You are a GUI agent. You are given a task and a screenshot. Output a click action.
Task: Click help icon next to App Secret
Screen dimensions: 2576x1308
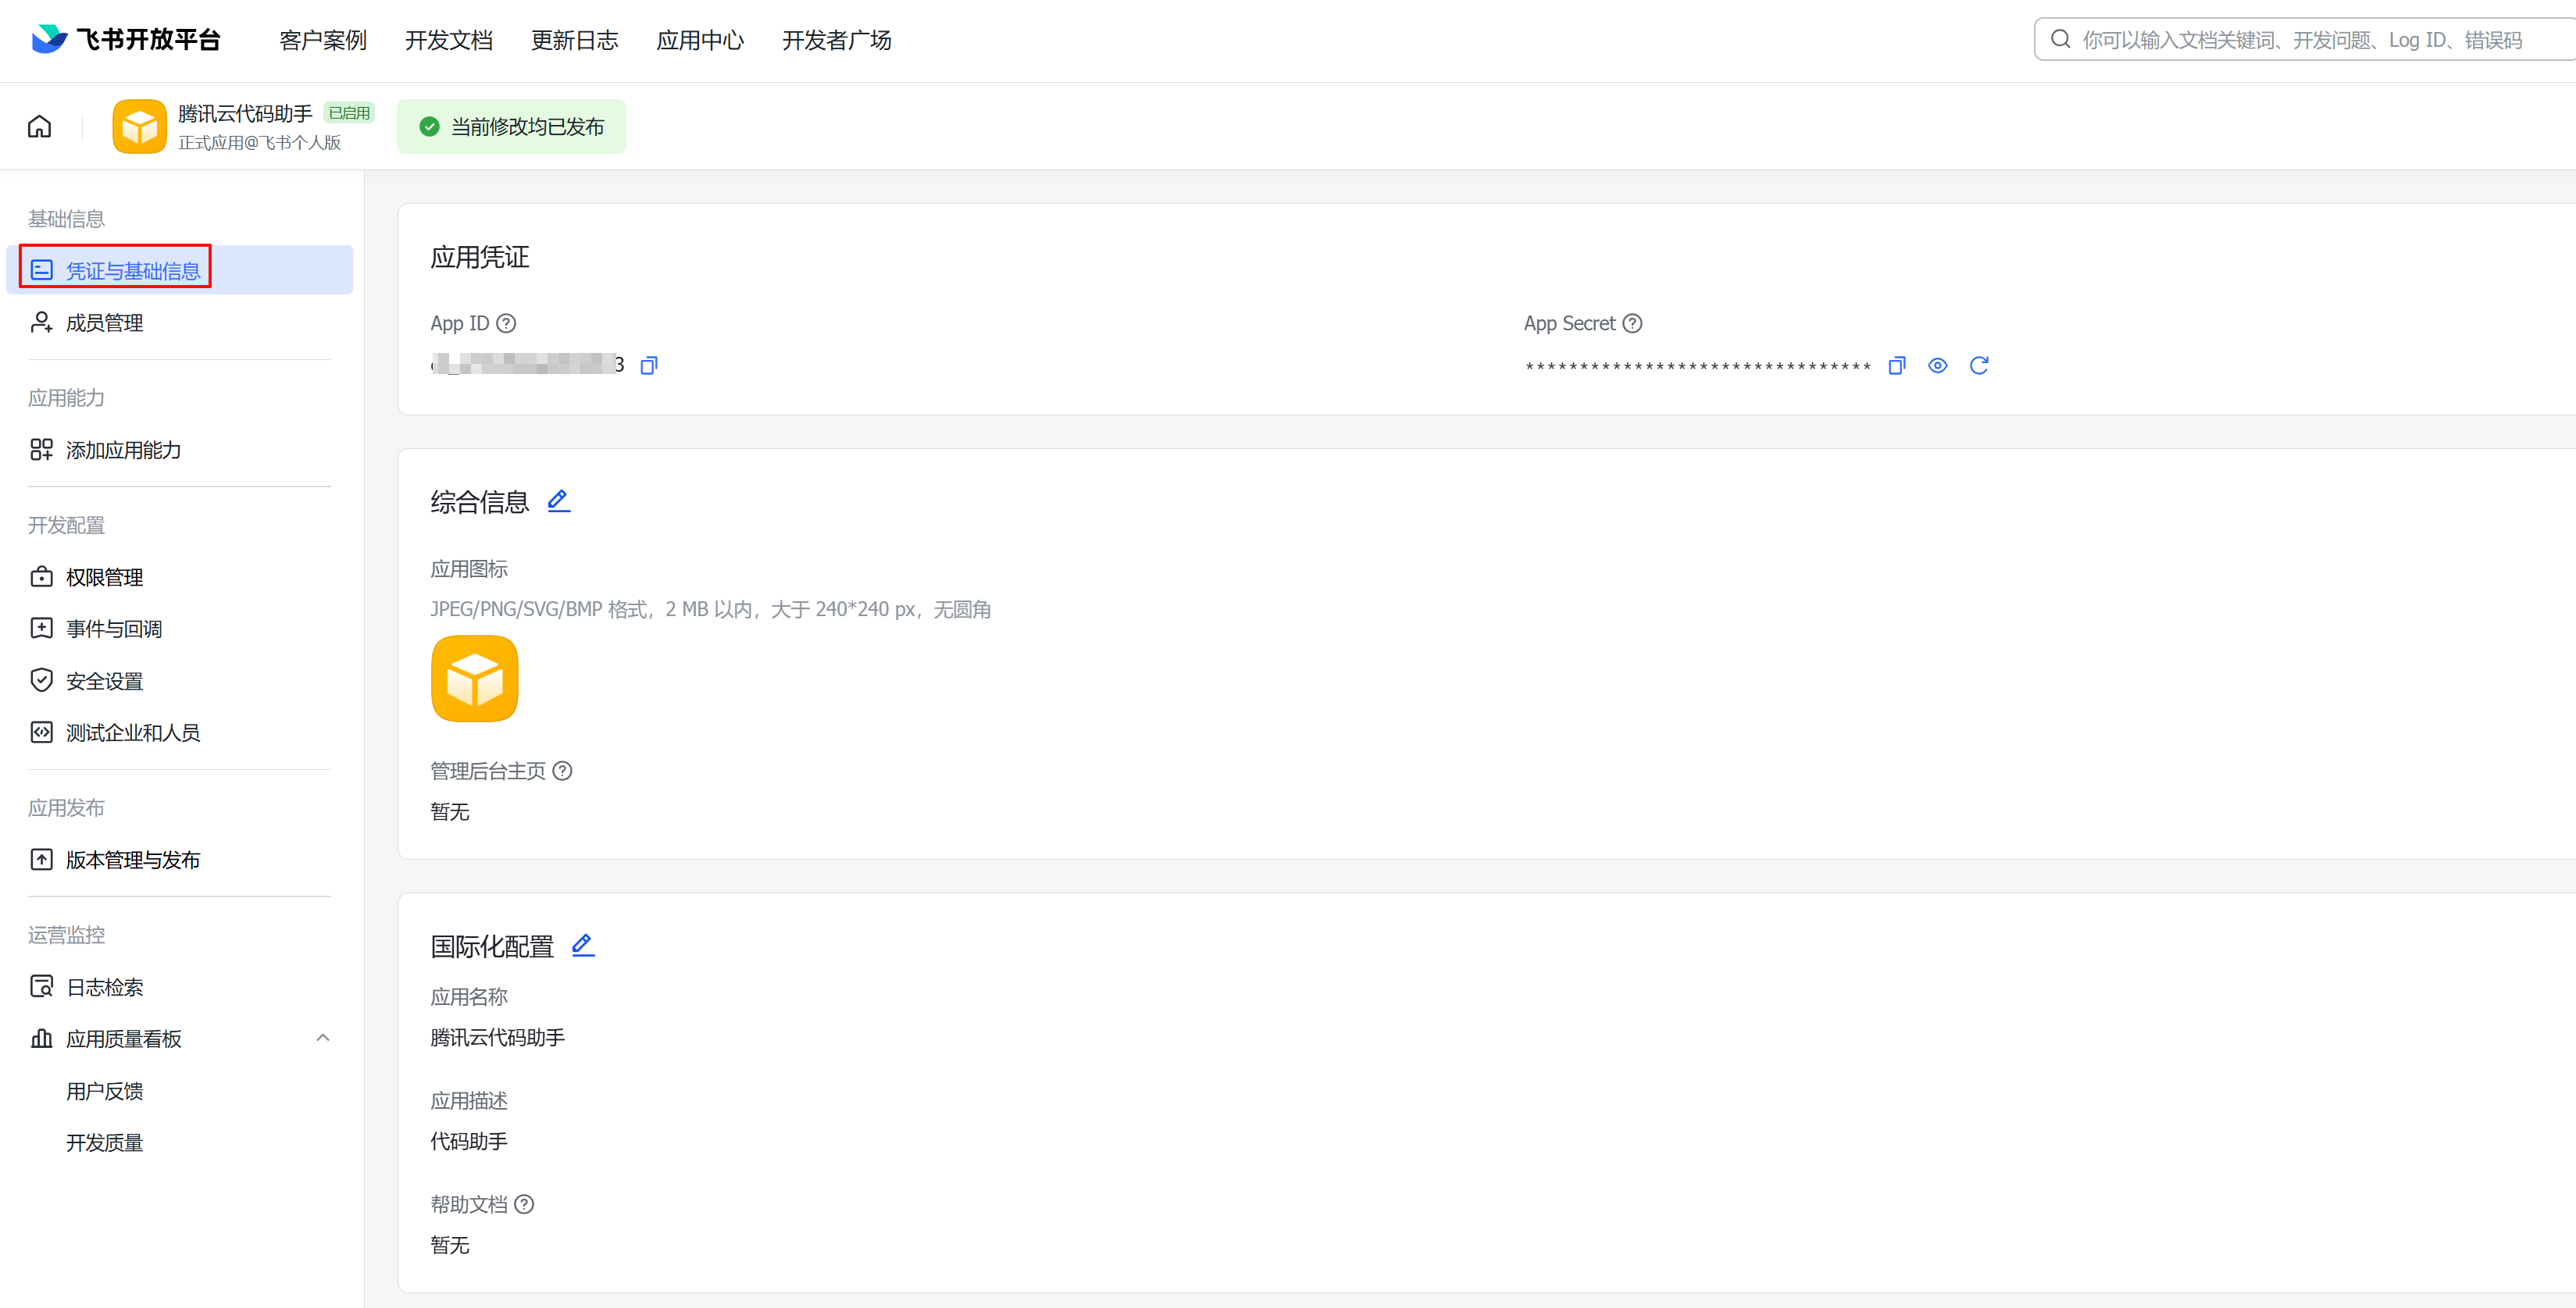(x=1632, y=324)
